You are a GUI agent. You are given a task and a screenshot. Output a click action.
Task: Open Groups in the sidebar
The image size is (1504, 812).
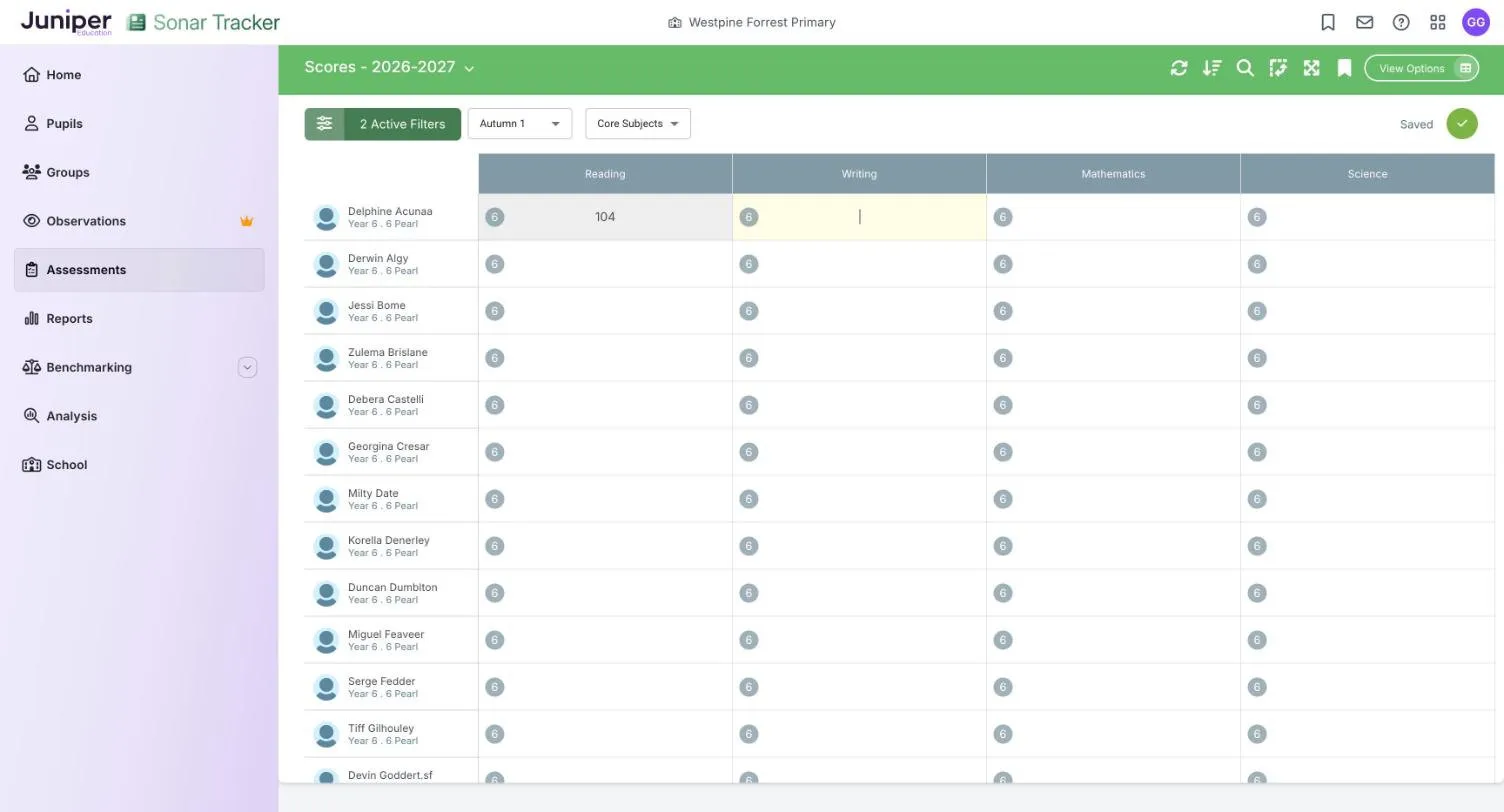pyautogui.click(x=139, y=172)
